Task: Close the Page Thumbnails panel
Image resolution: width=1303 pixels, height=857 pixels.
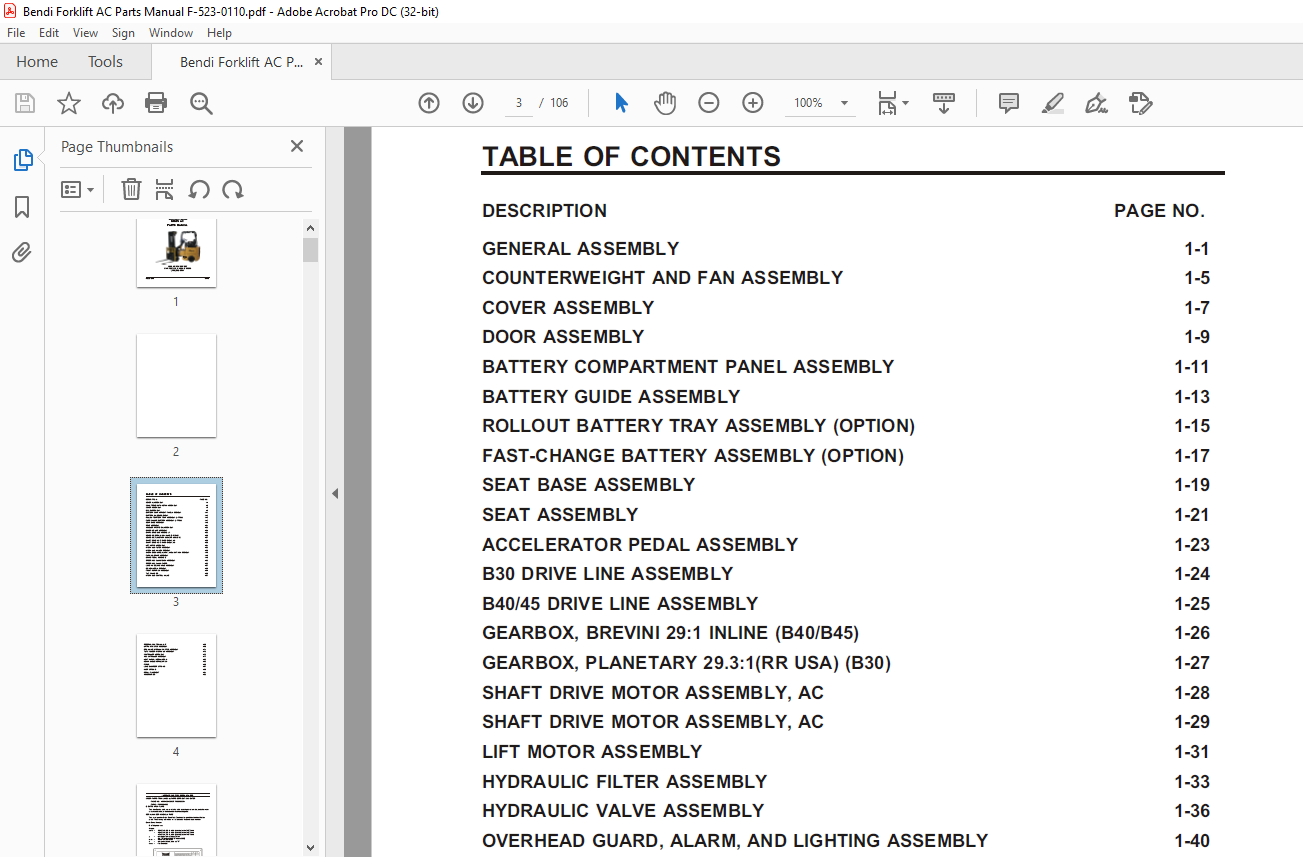Action: pos(297,146)
